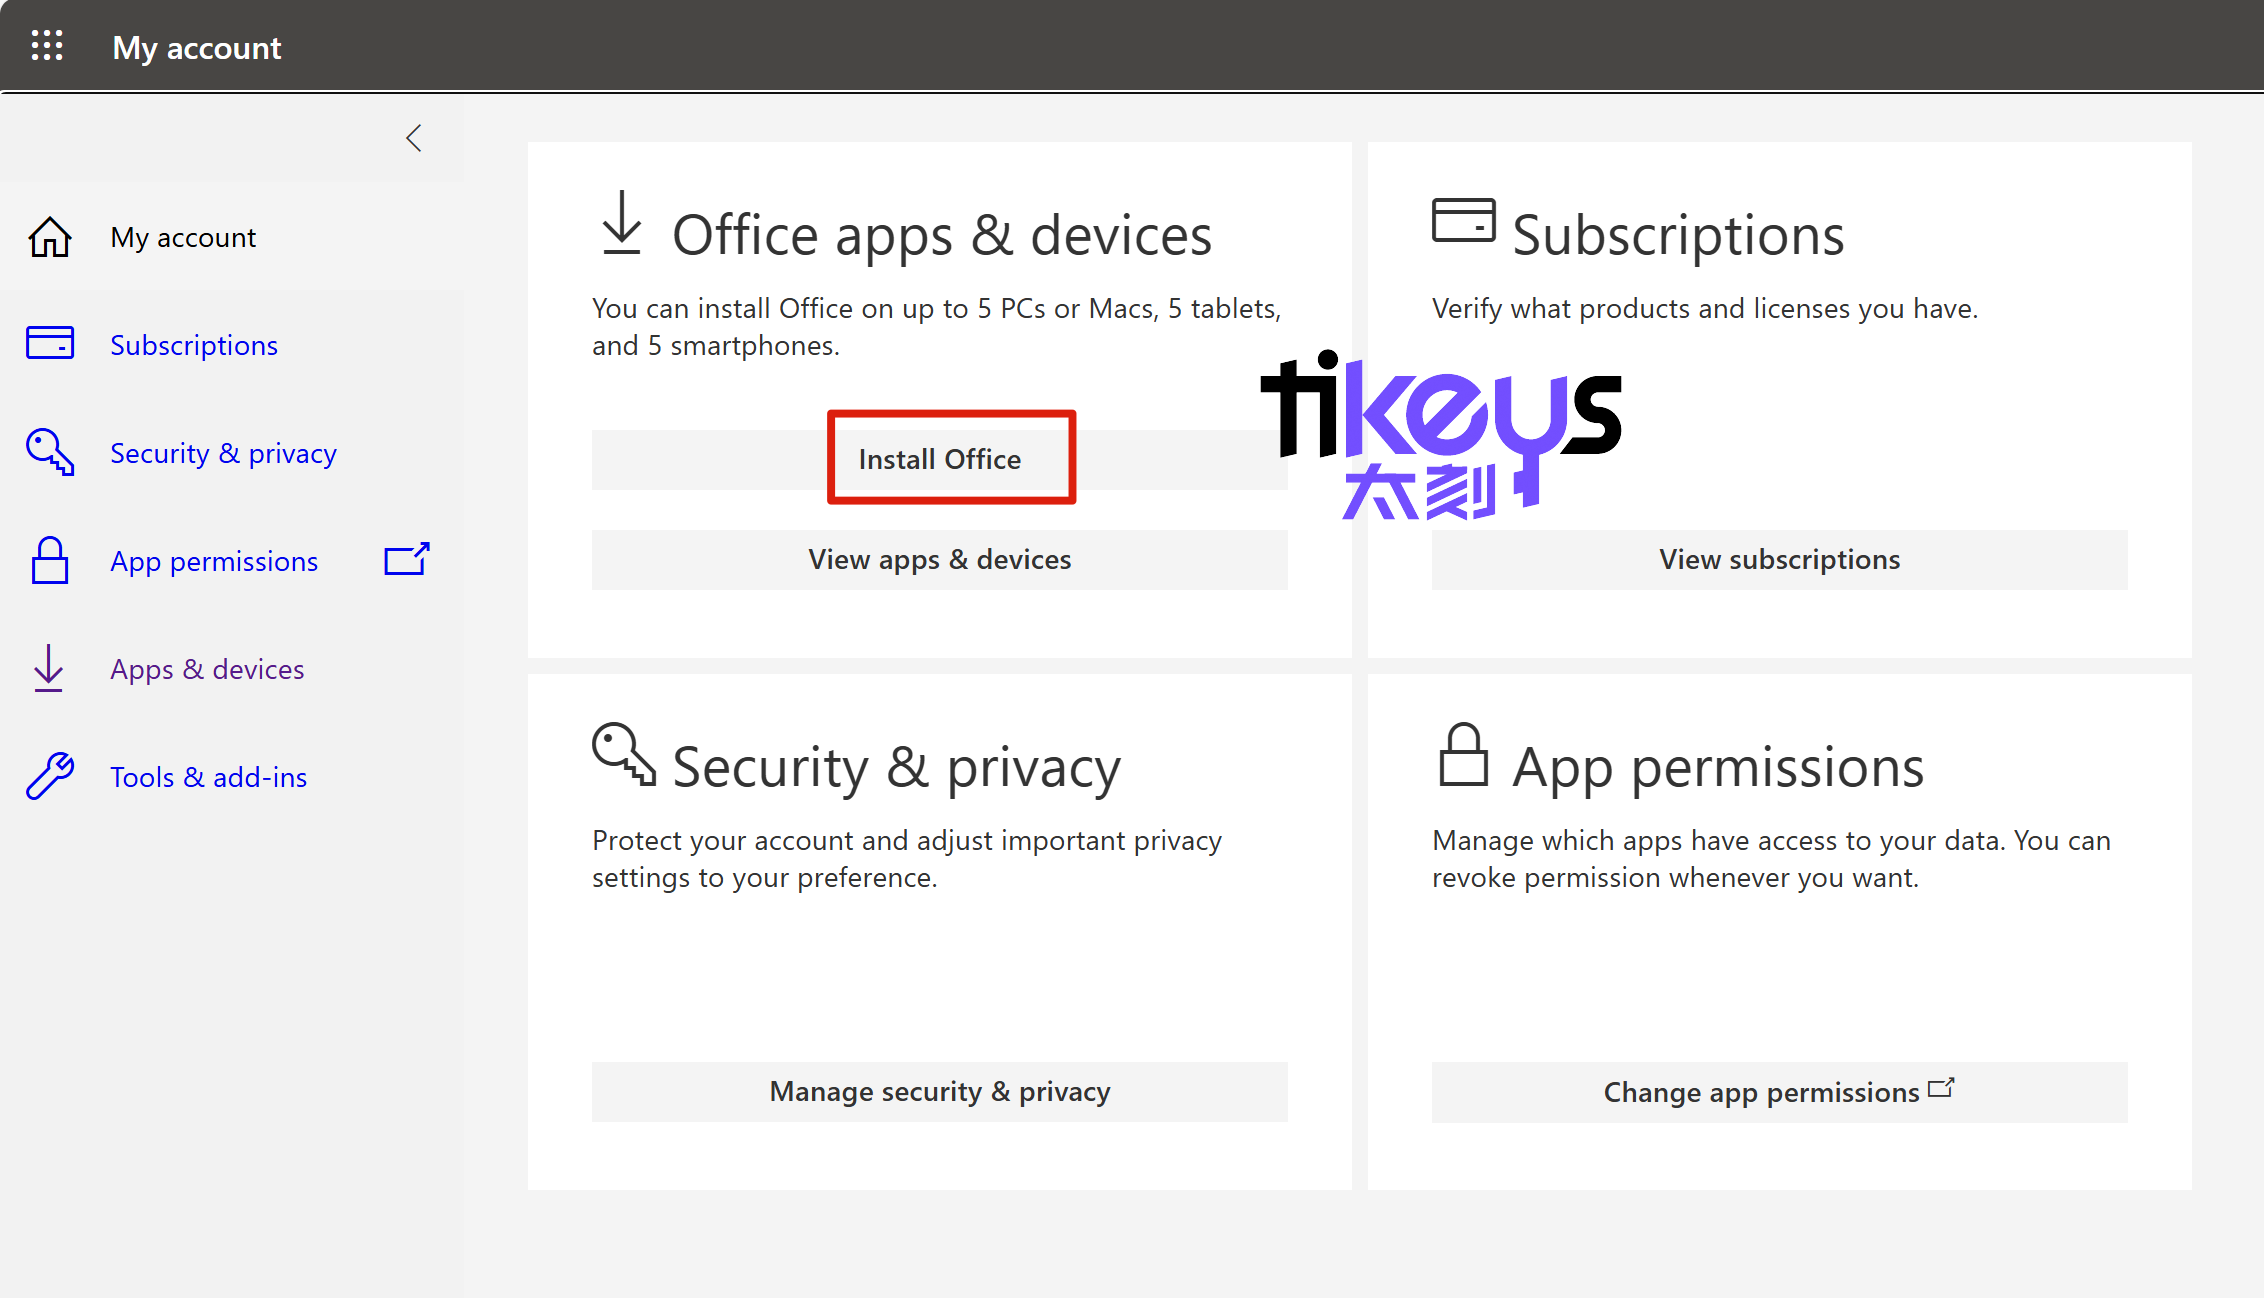Image resolution: width=2264 pixels, height=1298 pixels.
Task: Click the App permissions card heading
Action: click(x=1718, y=767)
